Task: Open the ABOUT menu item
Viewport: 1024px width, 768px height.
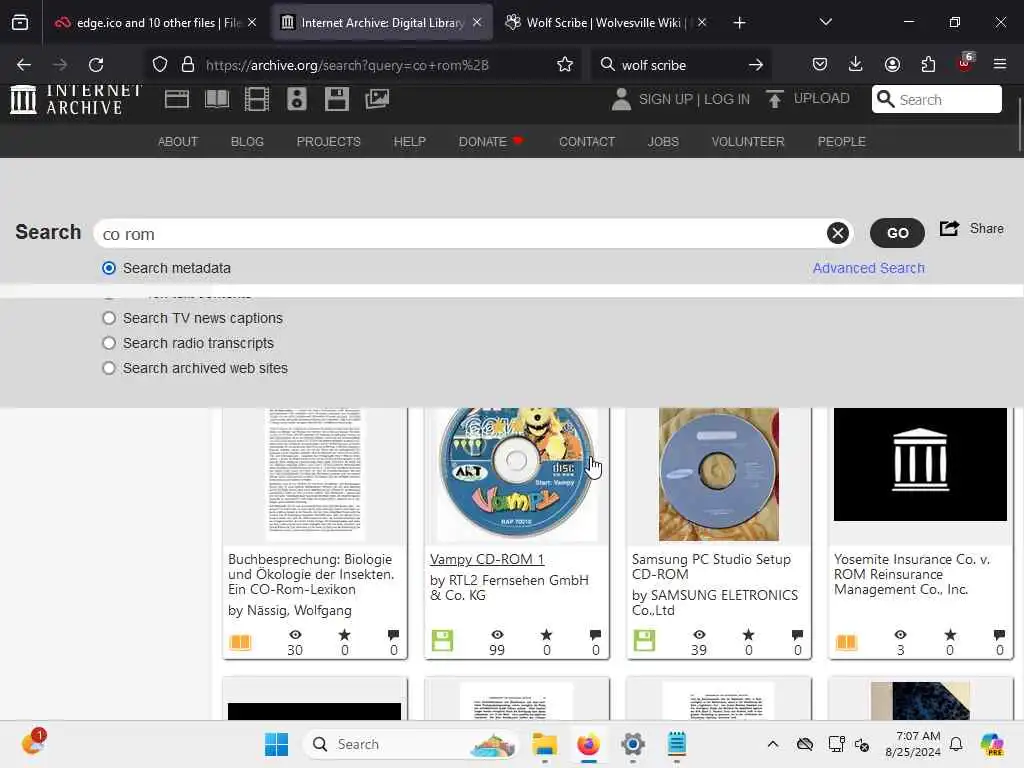Action: click(178, 142)
